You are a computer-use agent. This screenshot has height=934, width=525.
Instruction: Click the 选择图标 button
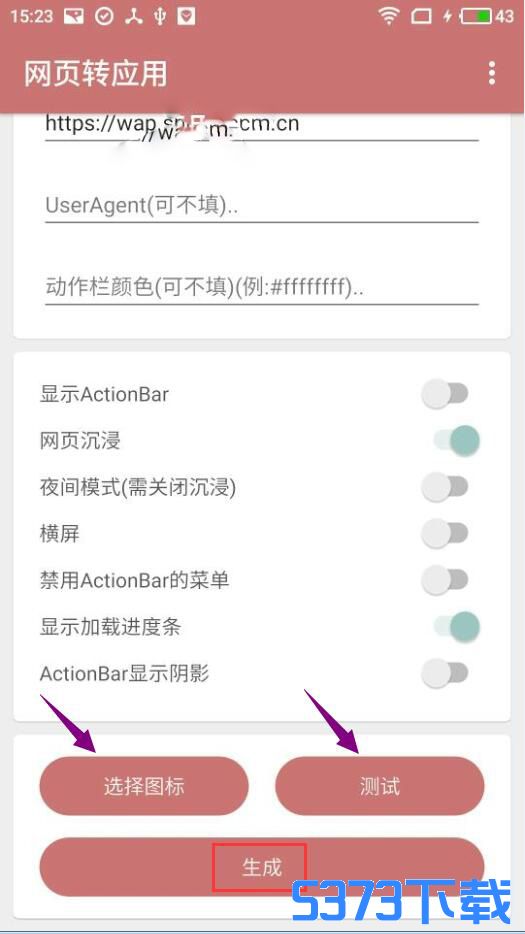coord(144,786)
